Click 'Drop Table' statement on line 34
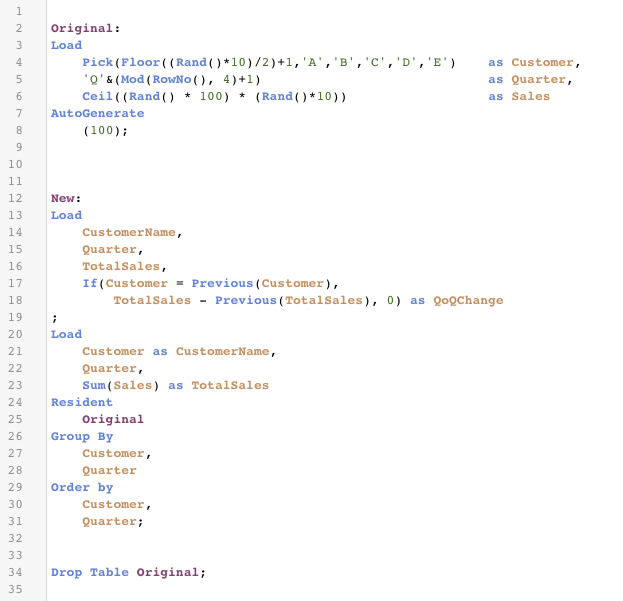 (x=90, y=572)
